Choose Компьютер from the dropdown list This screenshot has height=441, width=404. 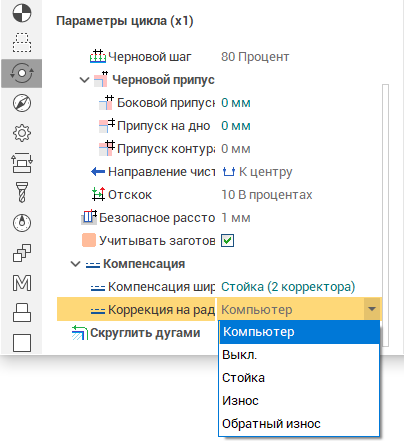pyautogui.click(x=299, y=332)
